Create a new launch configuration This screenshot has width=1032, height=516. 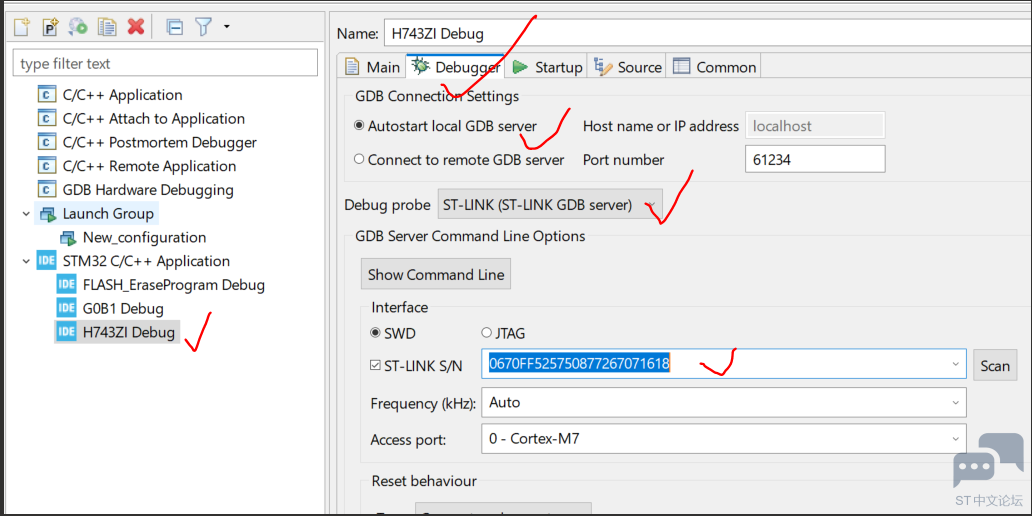click(22, 27)
